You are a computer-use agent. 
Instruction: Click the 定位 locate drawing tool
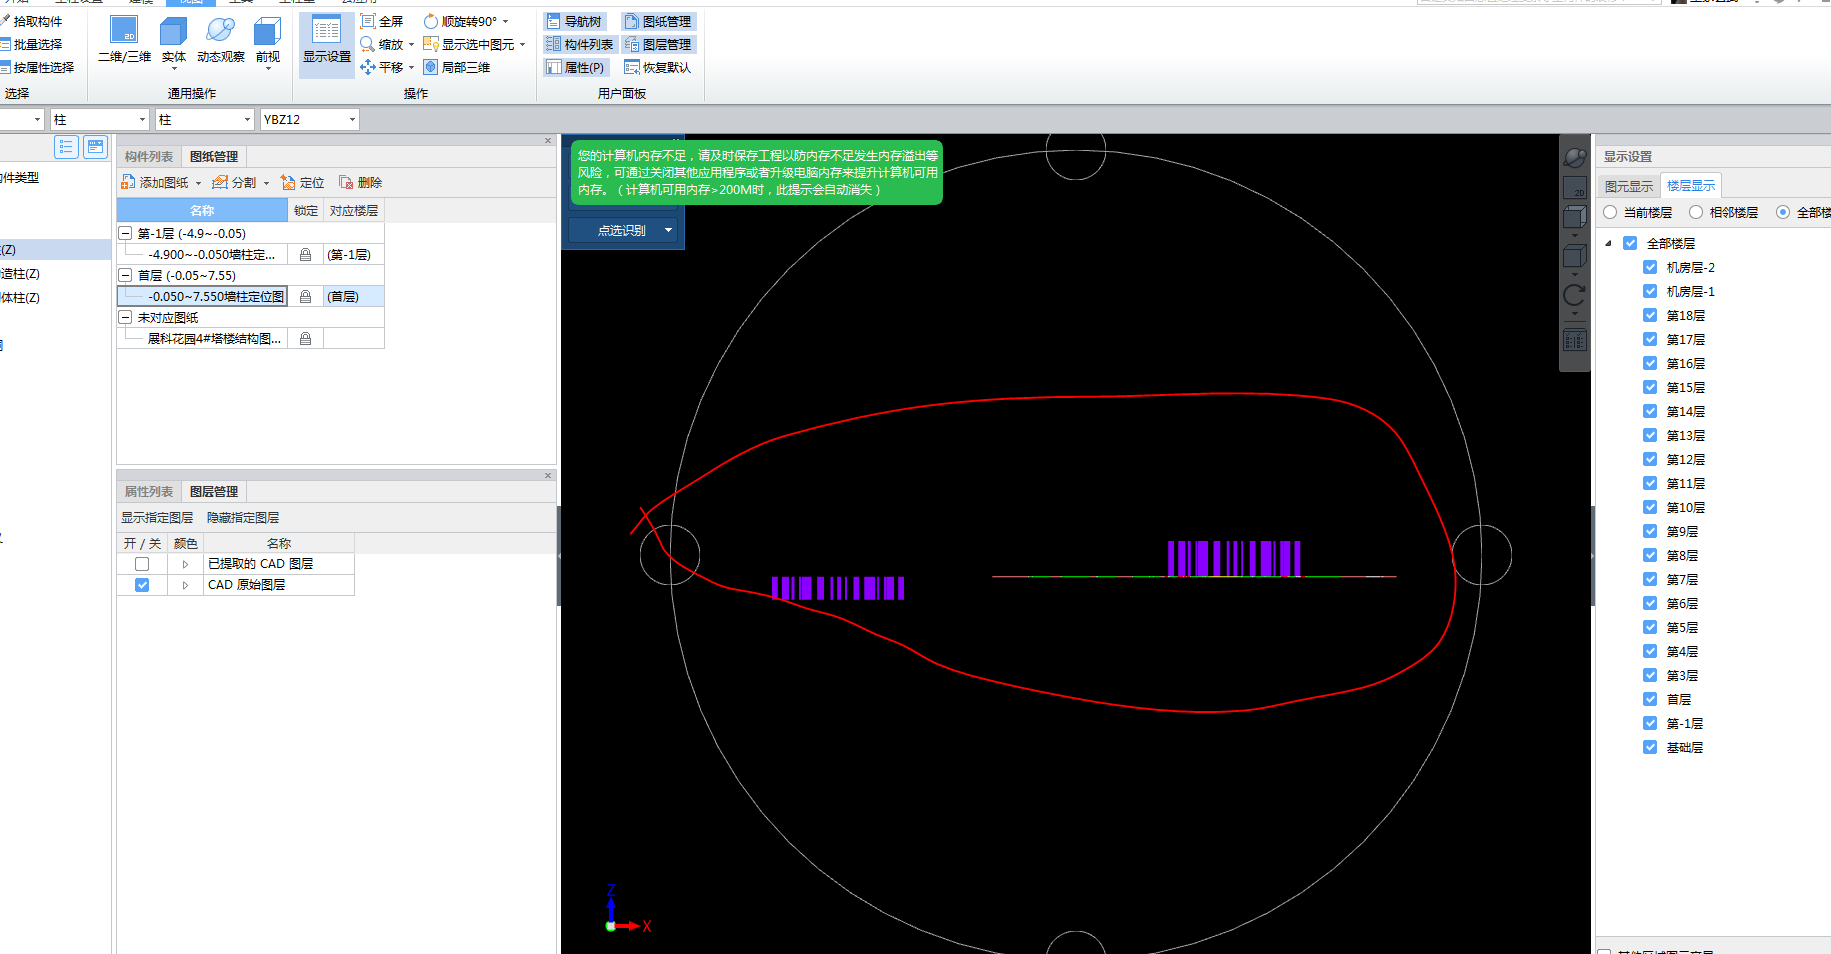coord(303,182)
